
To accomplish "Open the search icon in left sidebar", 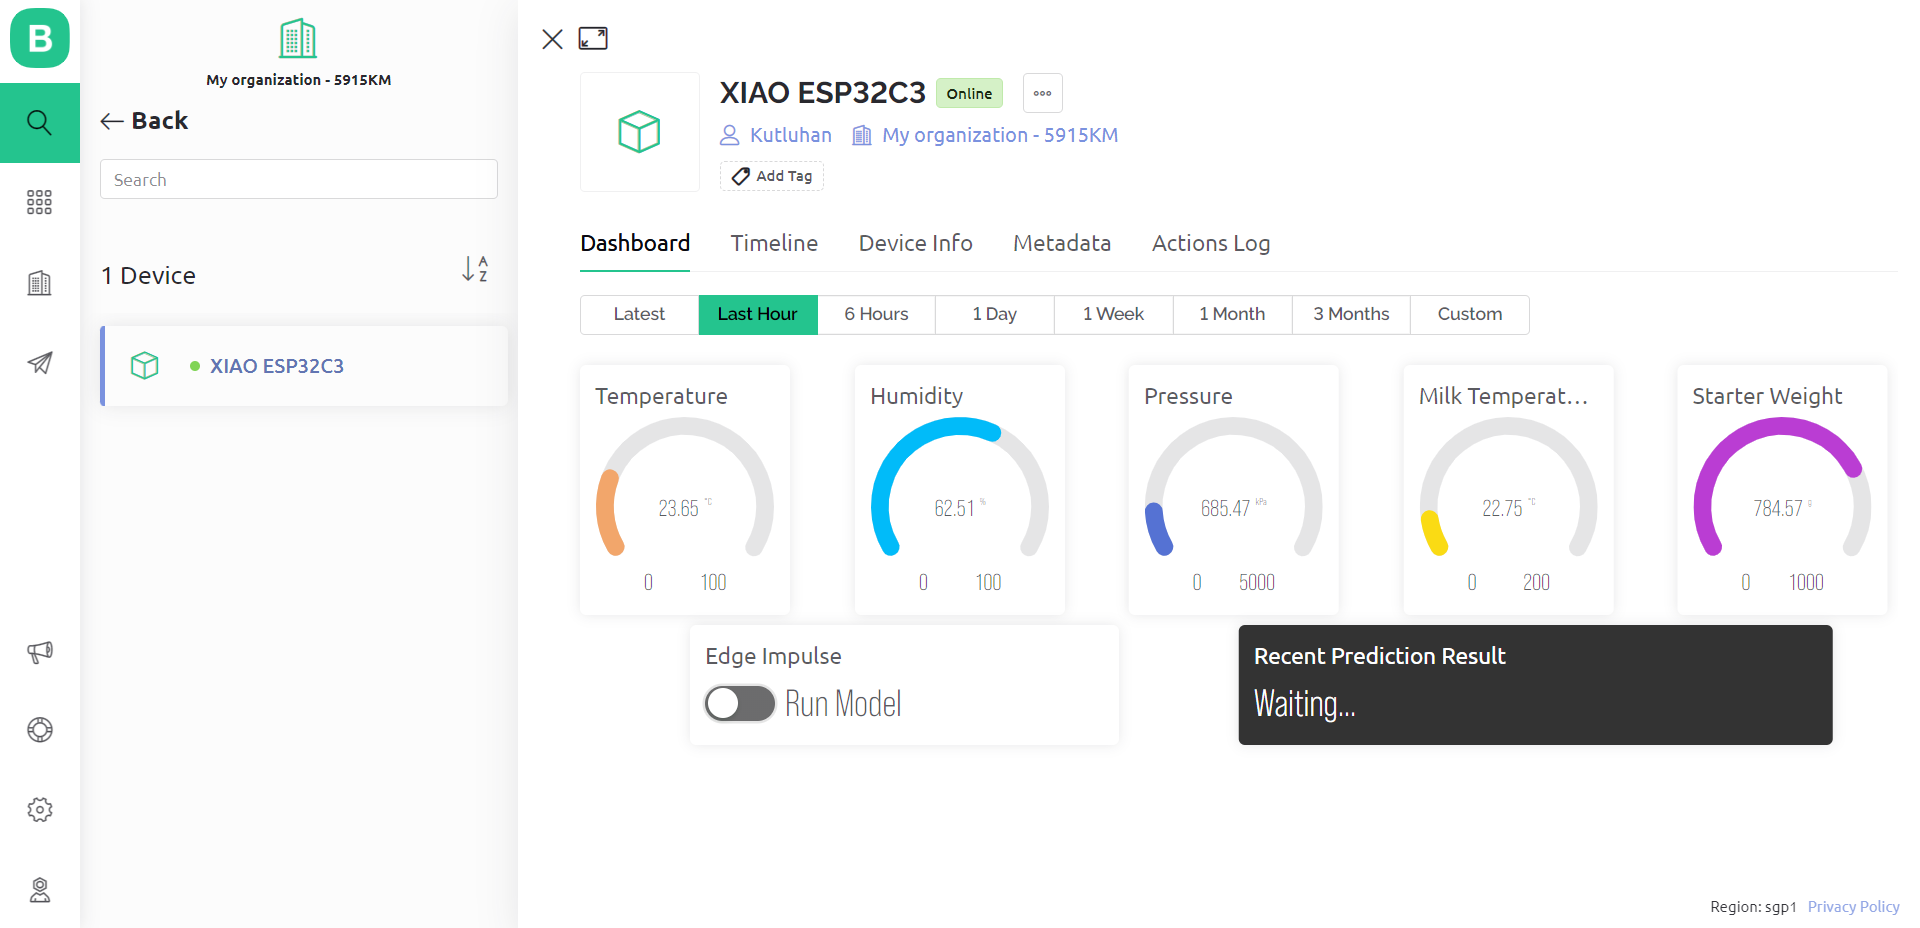I will point(39,123).
